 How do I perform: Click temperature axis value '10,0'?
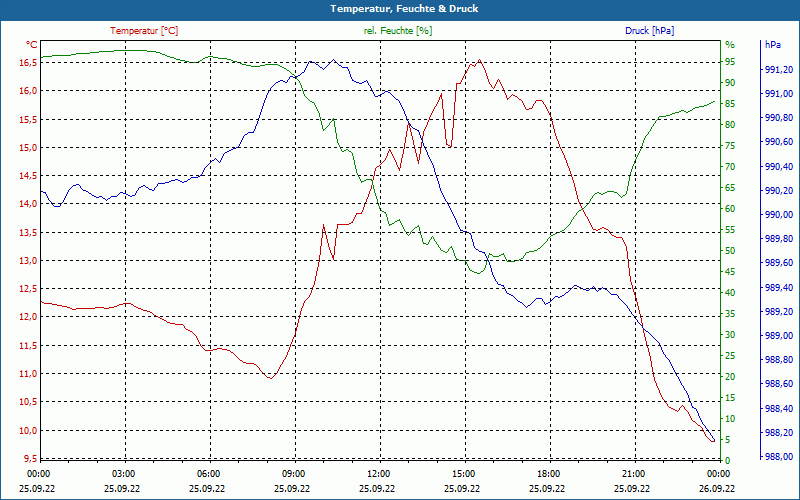click(29, 430)
